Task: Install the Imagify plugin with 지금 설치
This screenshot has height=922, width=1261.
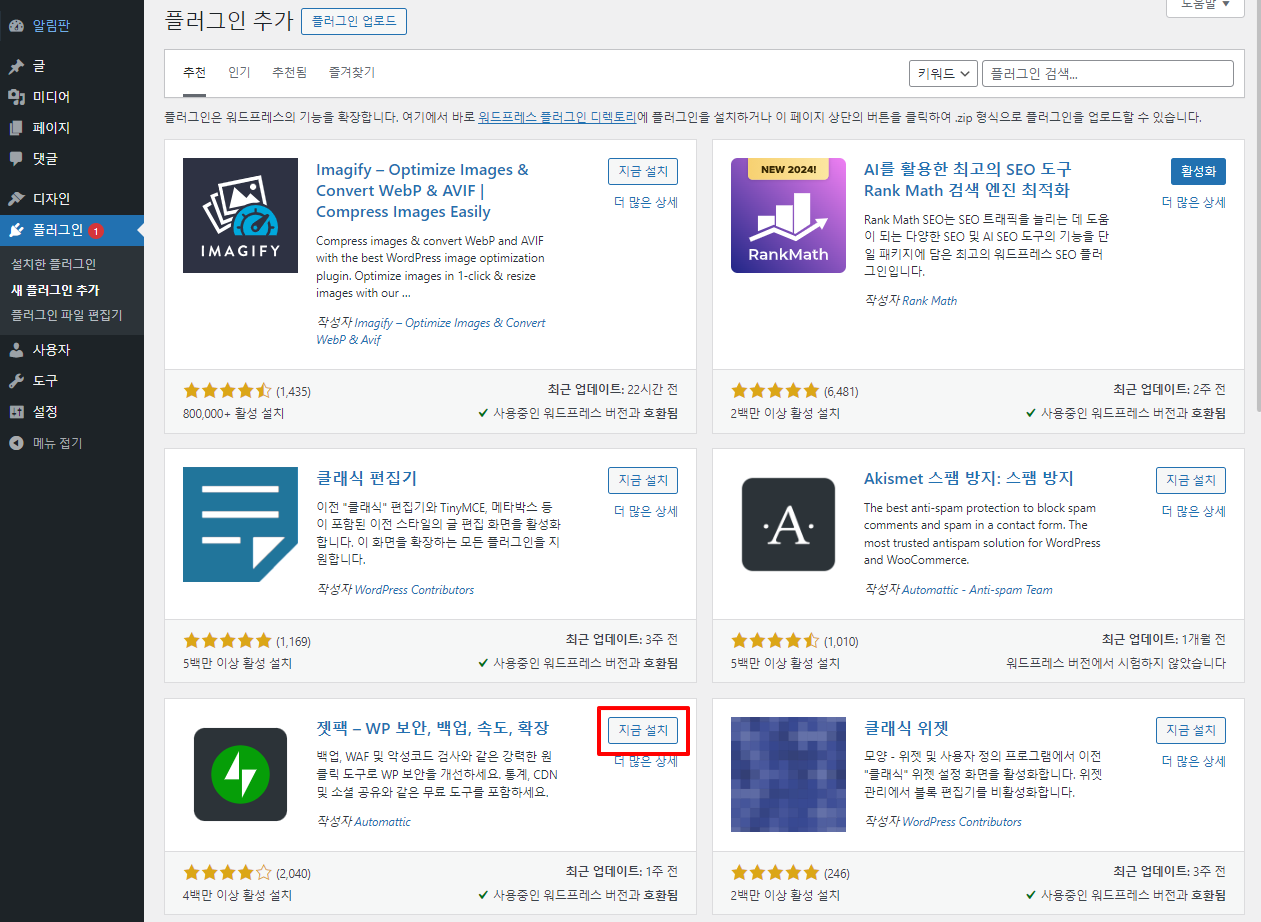Action: [643, 171]
